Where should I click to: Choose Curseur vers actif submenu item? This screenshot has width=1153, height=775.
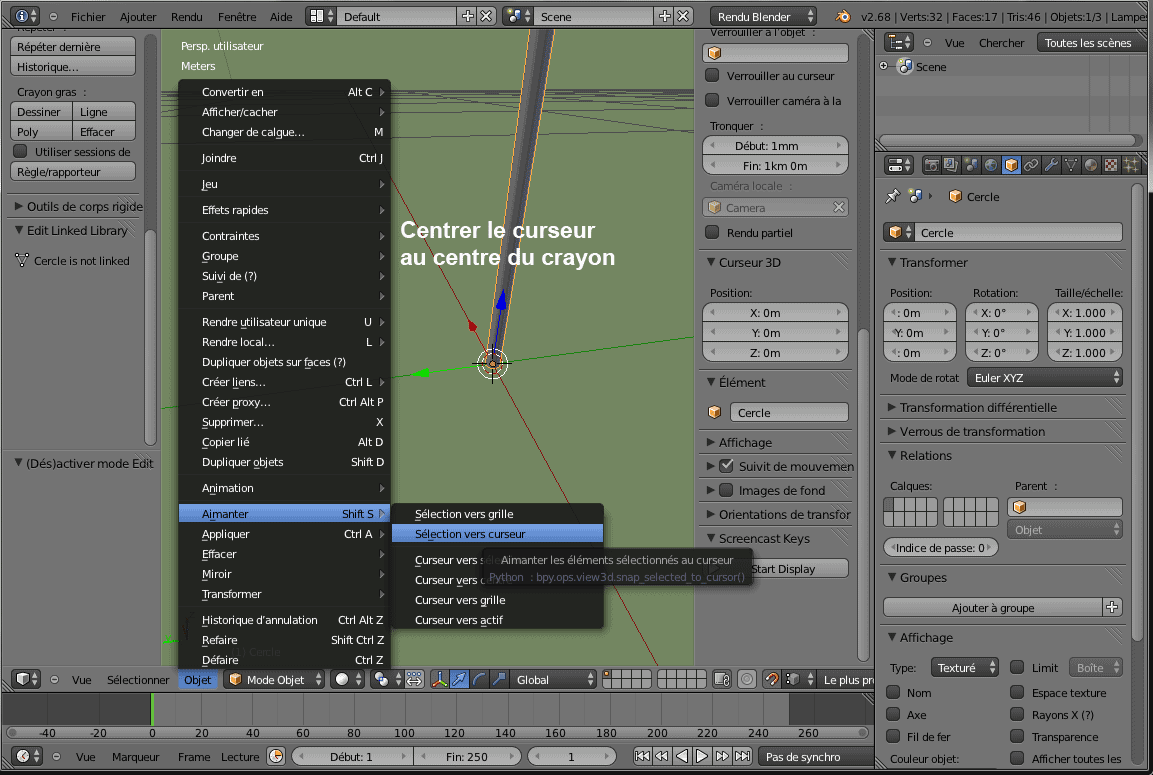(x=497, y=620)
